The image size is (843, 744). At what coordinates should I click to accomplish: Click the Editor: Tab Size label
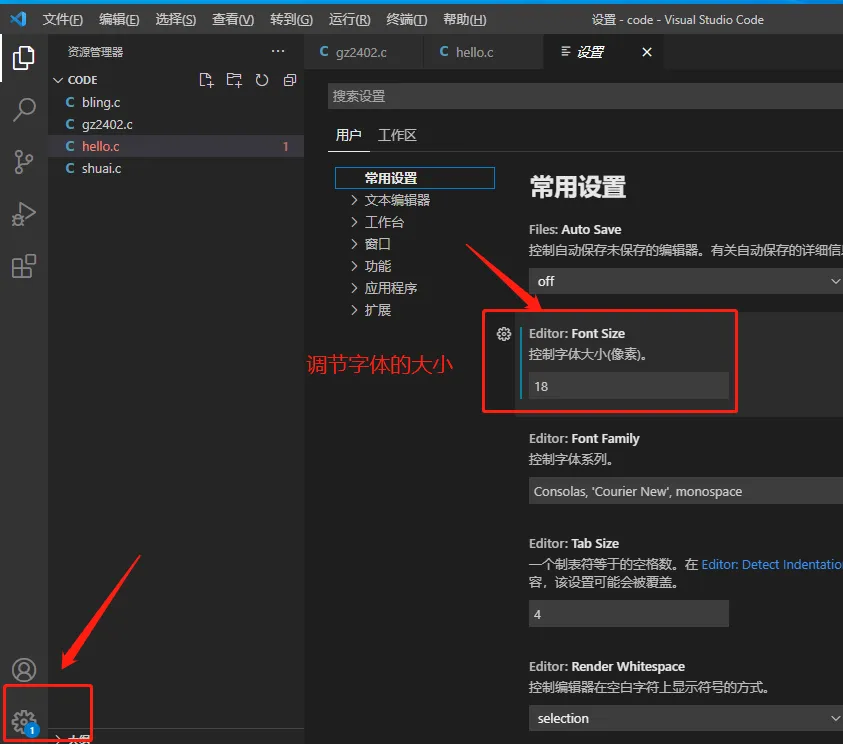coord(574,543)
